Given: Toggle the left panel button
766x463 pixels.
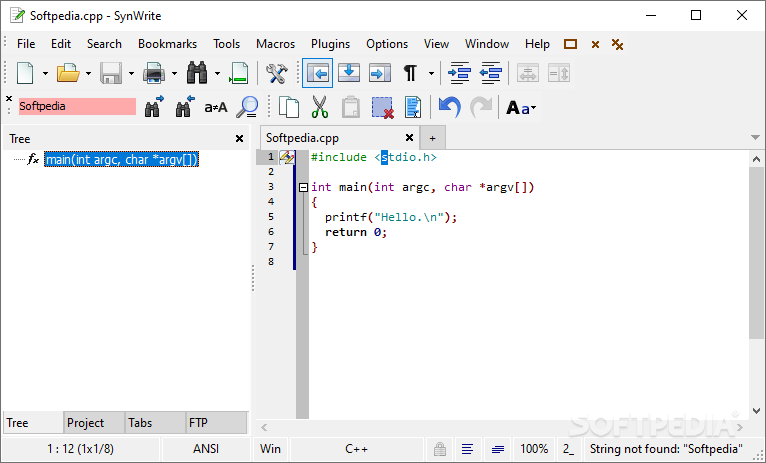Looking at the screenshot, I should [x=318, y=73].
